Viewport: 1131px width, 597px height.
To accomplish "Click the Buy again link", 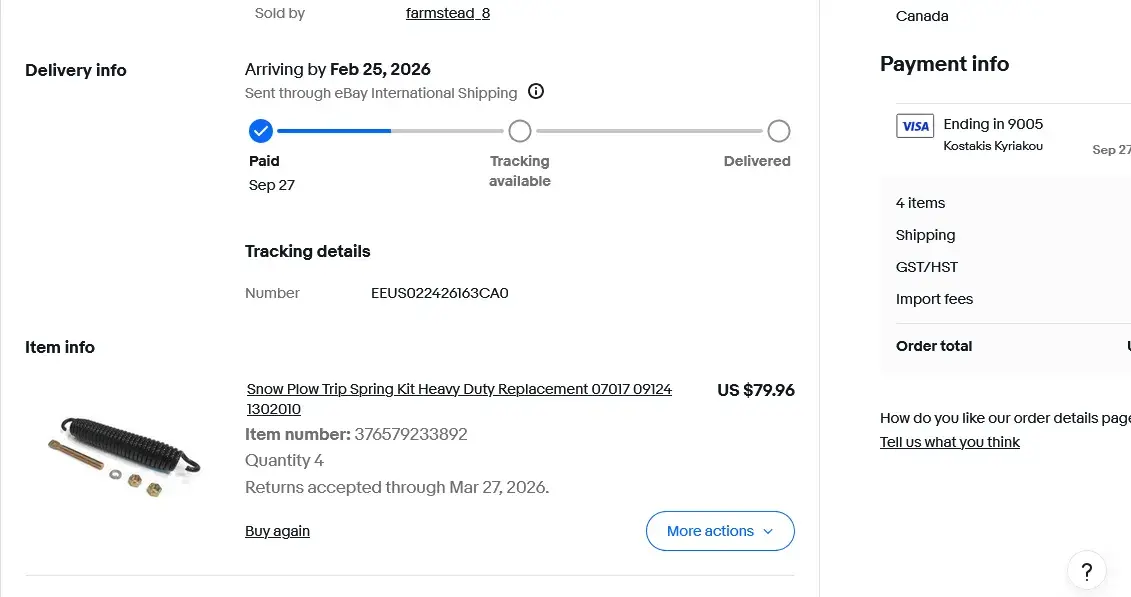I will [277, 531].
